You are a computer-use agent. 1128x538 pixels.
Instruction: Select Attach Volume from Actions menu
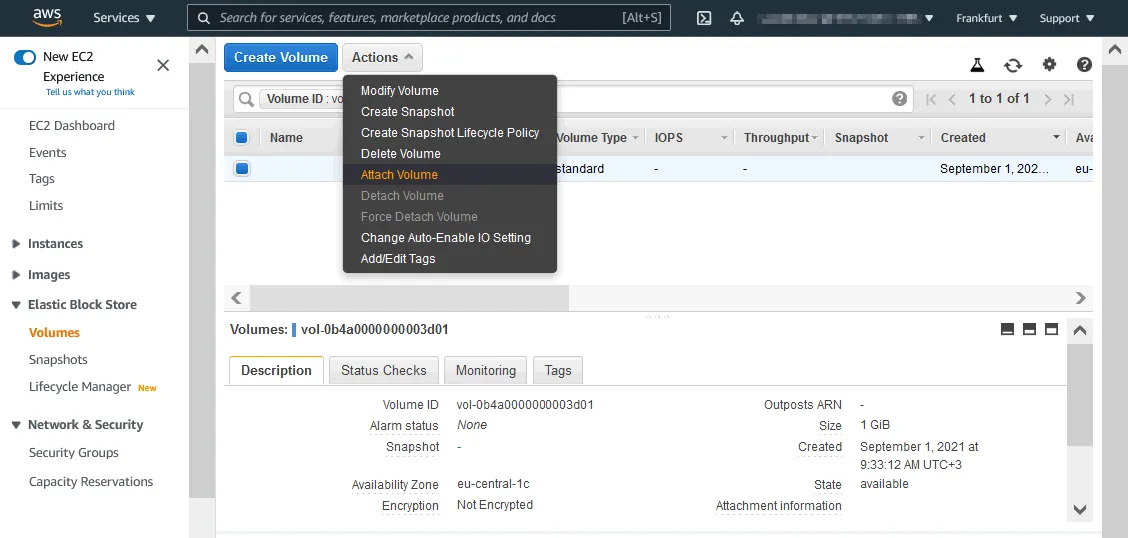pos(399,175)
